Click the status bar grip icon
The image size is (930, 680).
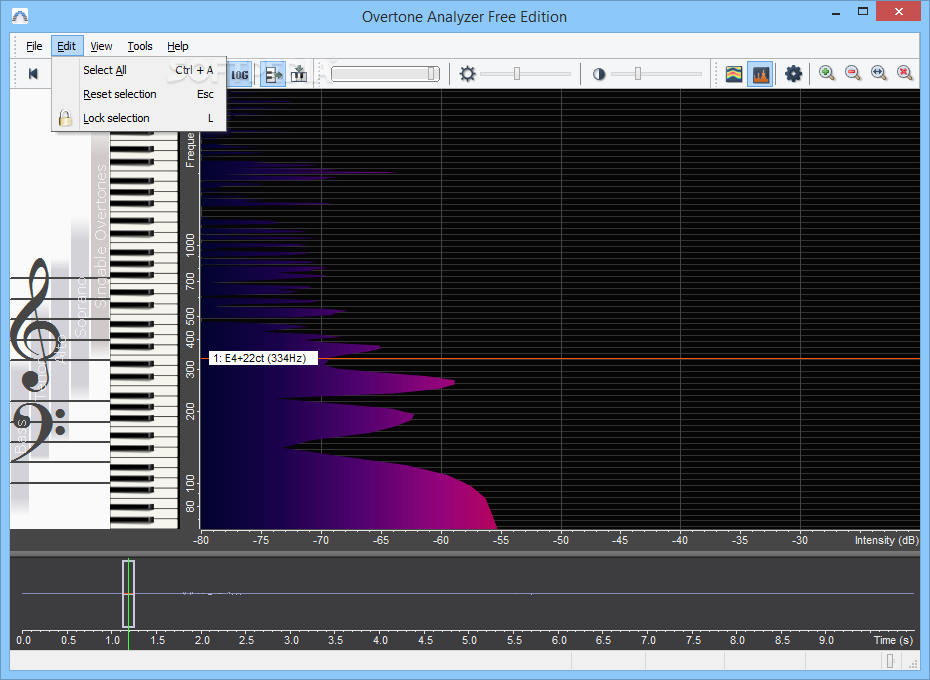pos(913,662)
